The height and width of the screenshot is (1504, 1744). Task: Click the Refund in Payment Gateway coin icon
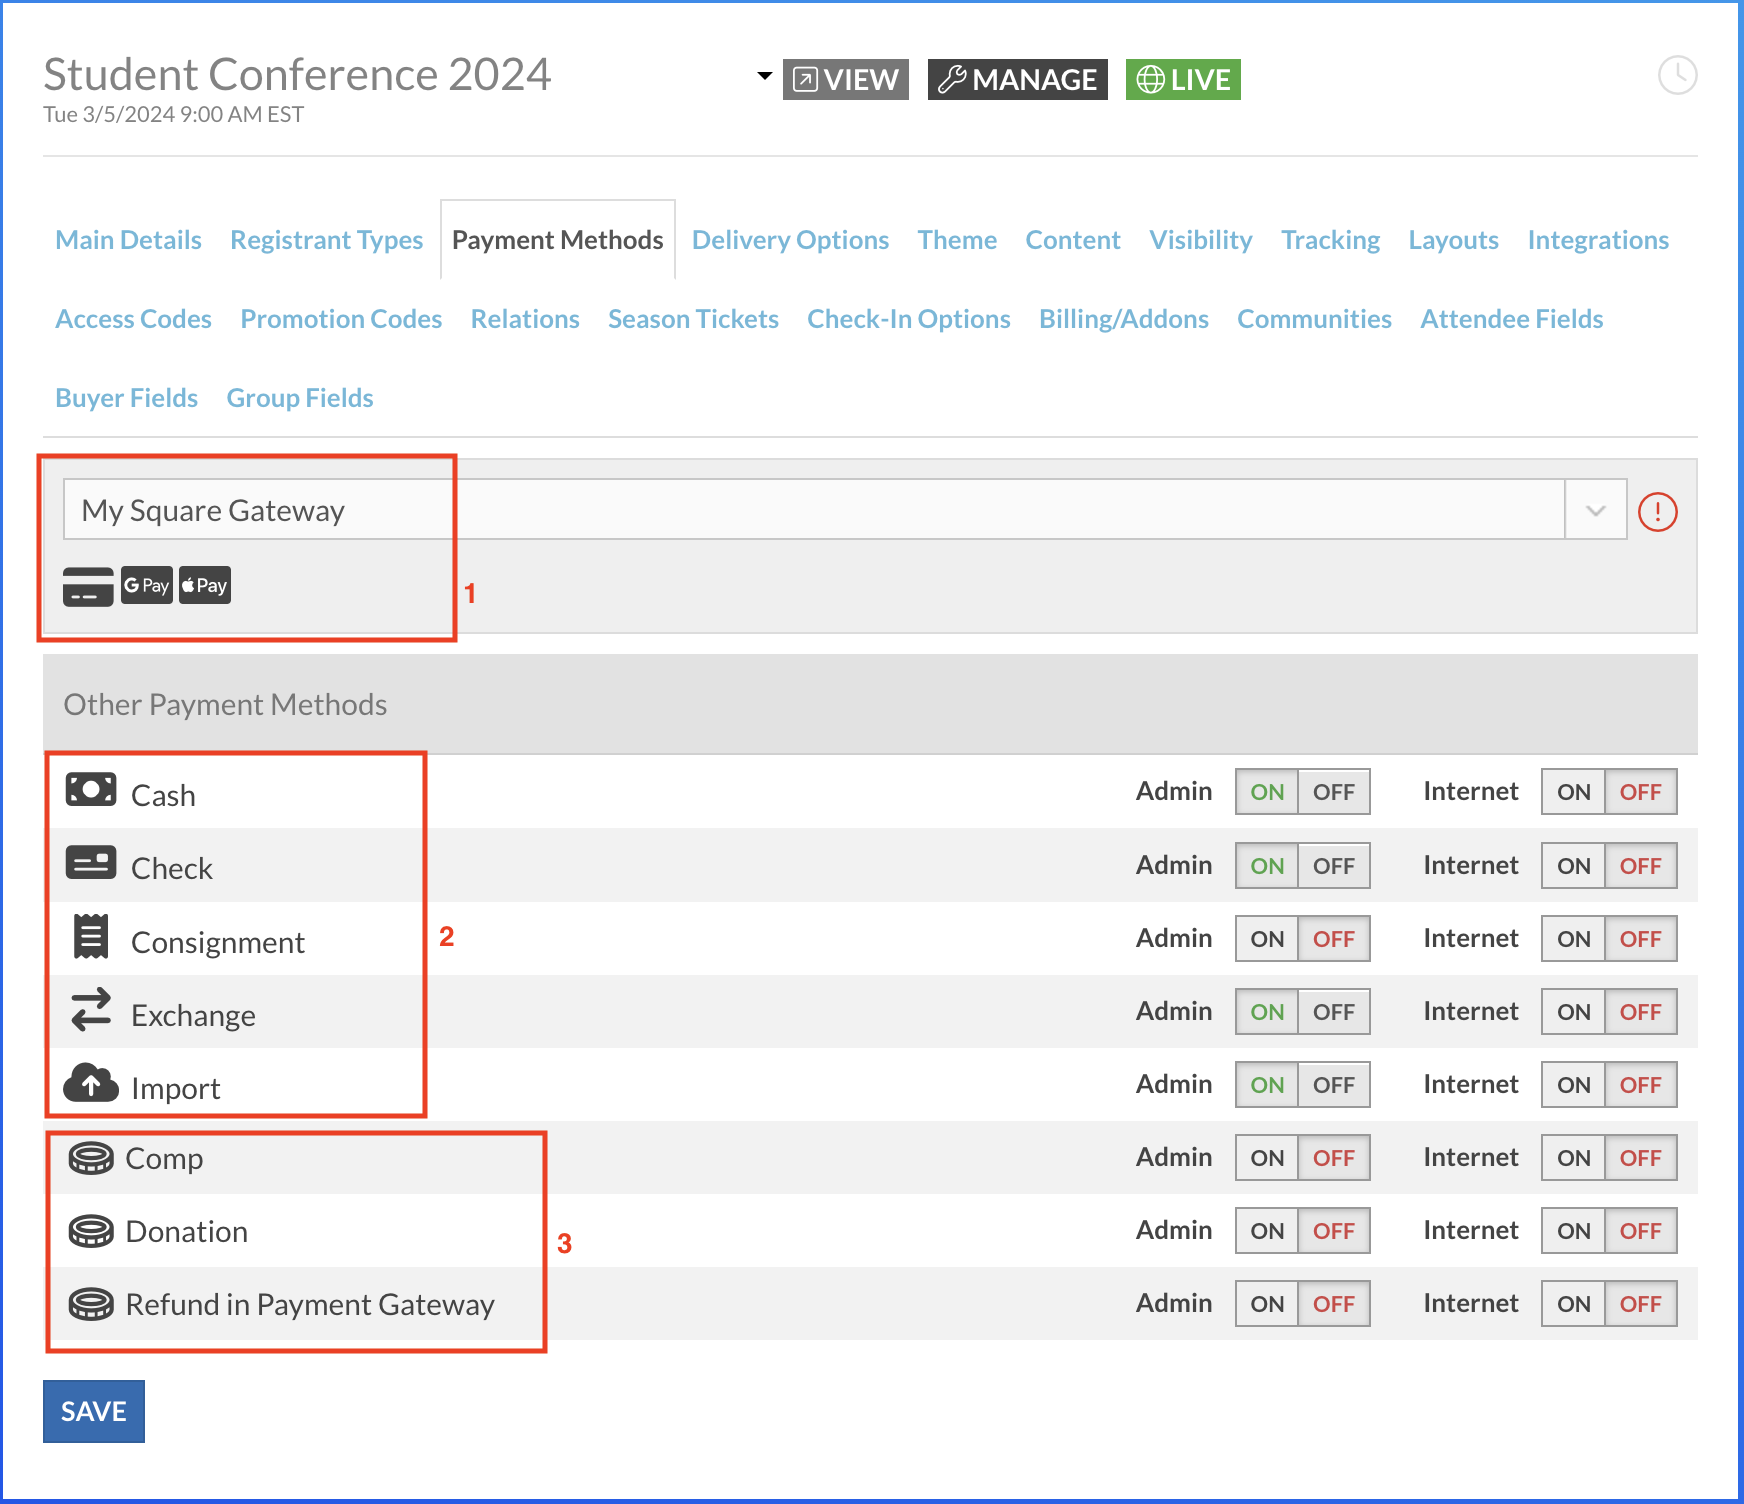click(x=91, y=1304)
